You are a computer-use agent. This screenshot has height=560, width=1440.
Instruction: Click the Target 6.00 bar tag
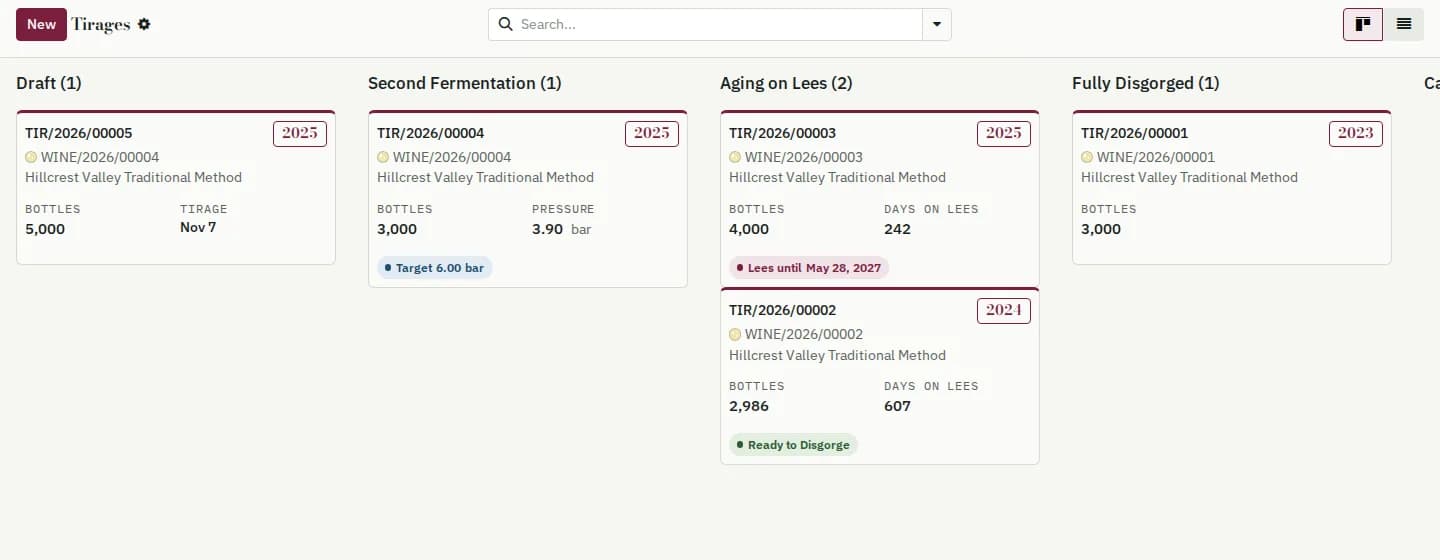tap(435, 268)
